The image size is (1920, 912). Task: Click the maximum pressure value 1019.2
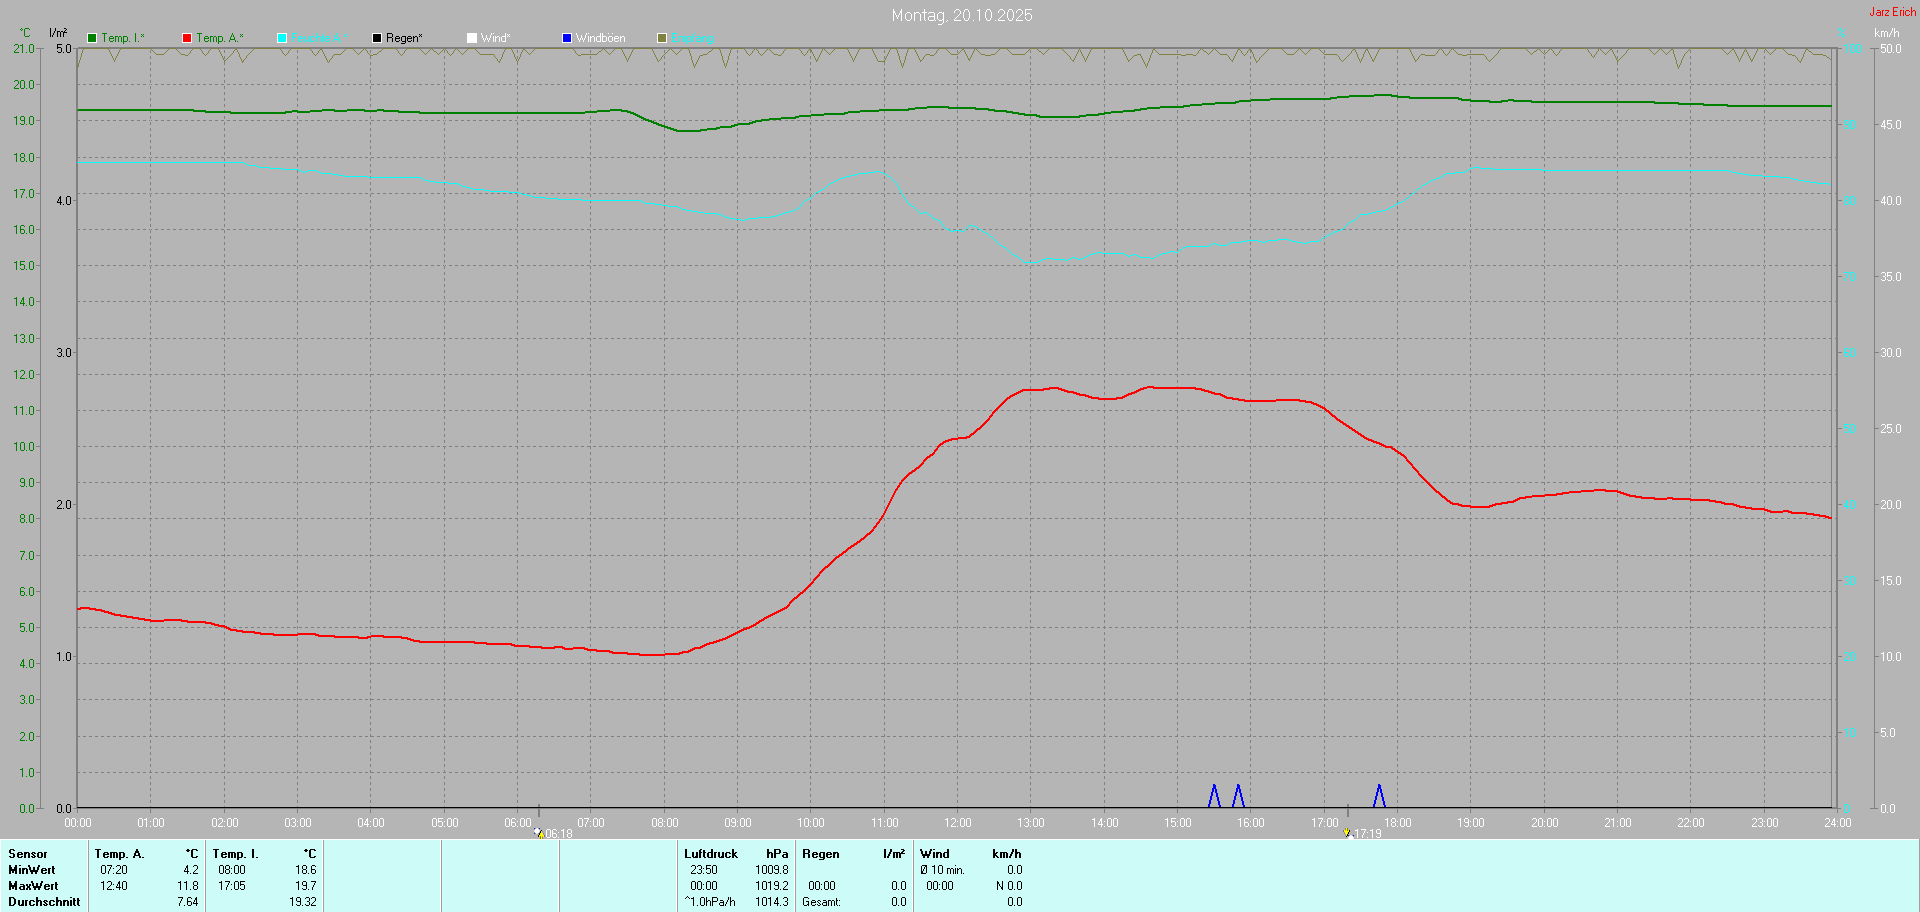(x=772, y=886)
